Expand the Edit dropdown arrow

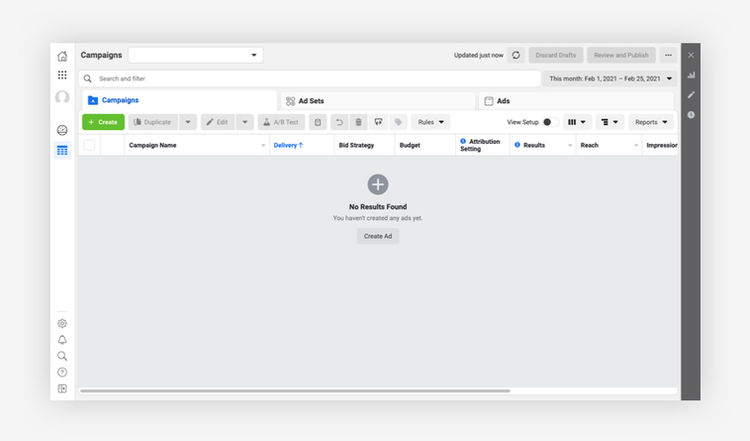click(245, 122)
